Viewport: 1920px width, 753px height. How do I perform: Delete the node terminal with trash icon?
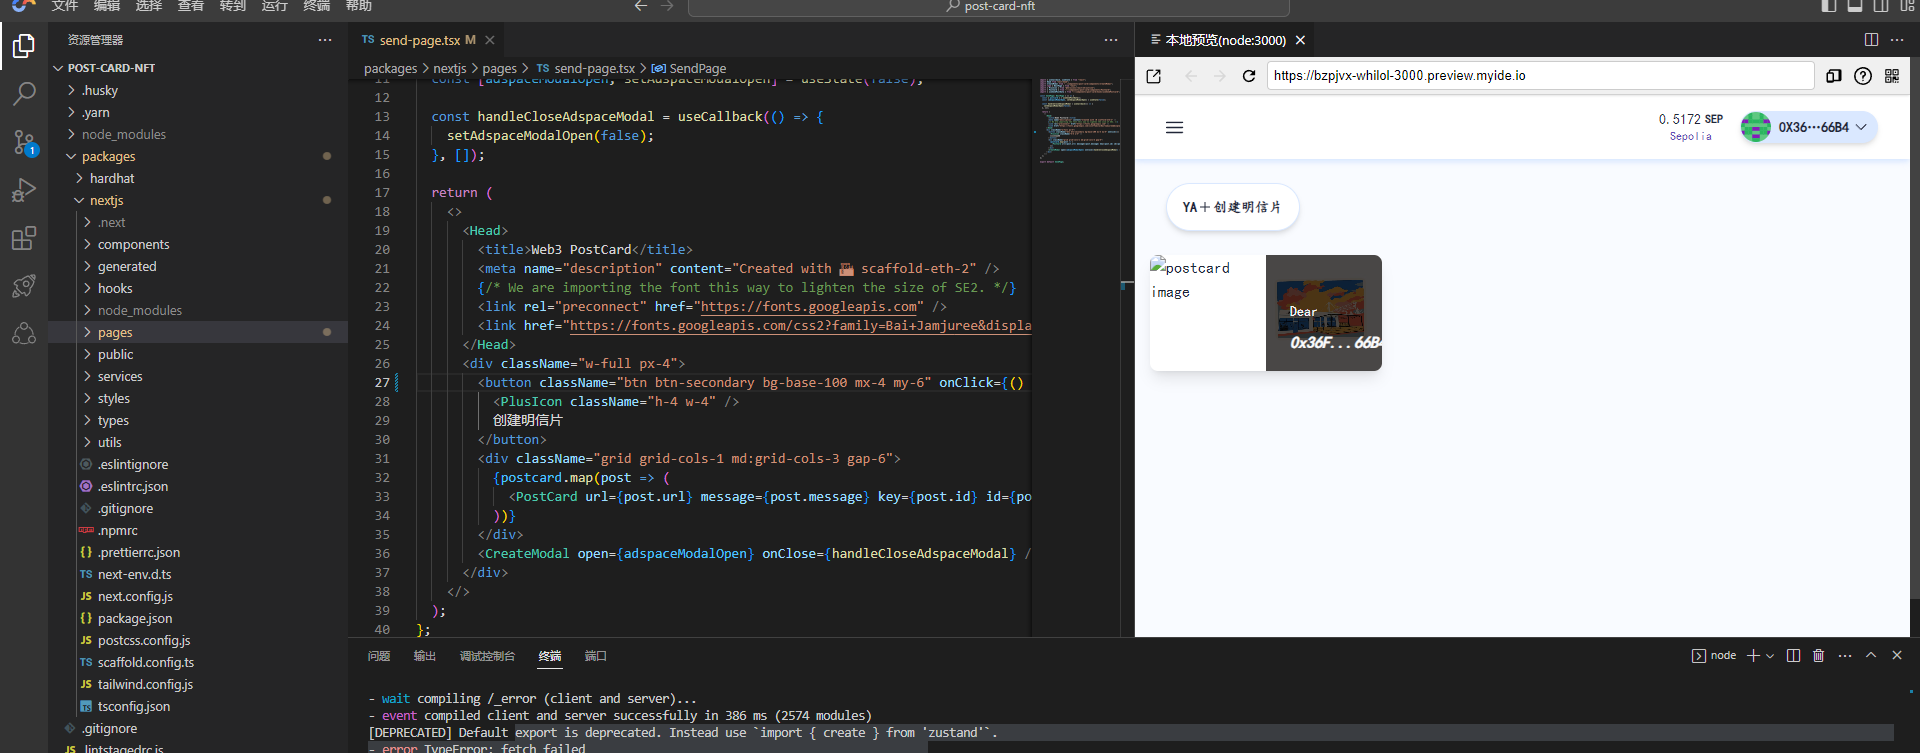[1819, 656]
